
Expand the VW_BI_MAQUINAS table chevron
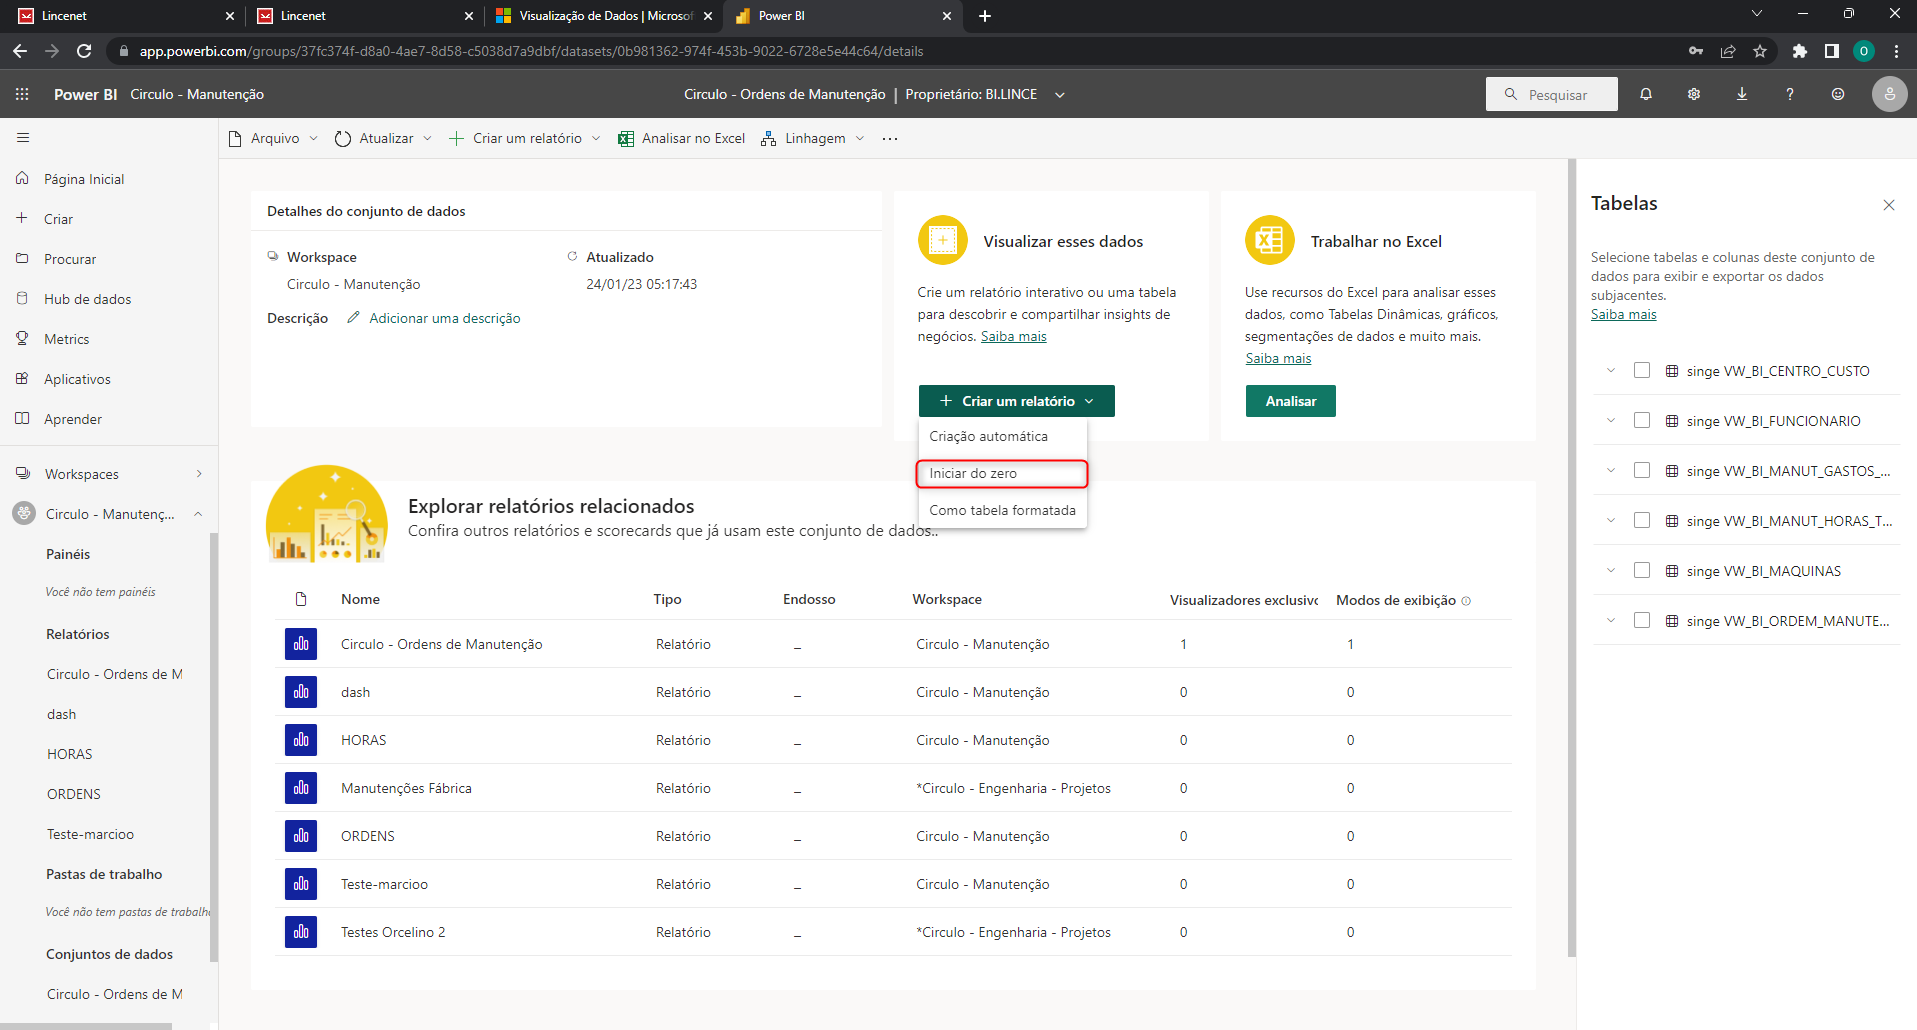[x=1610, y=570]
